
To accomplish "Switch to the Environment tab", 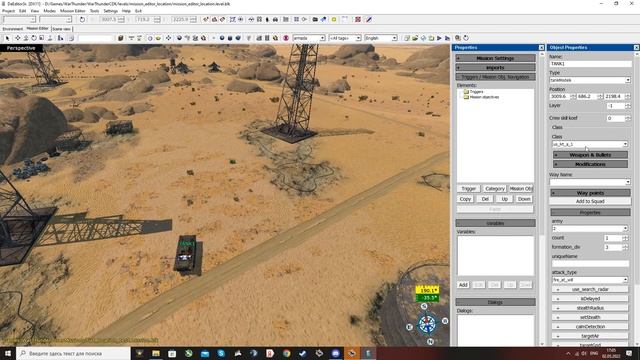I will [x=13, y=29].
